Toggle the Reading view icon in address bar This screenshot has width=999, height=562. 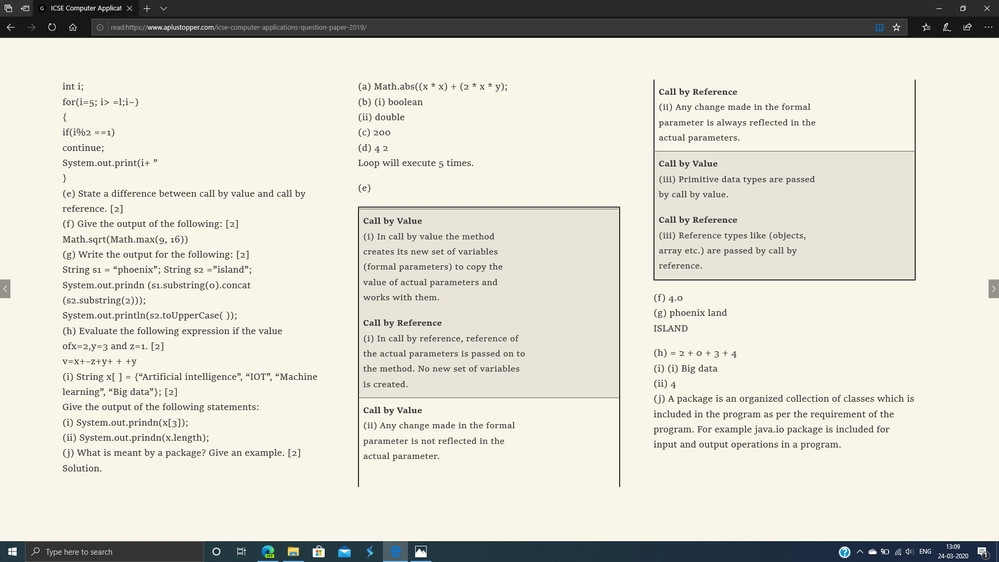(x=879, y=27)
